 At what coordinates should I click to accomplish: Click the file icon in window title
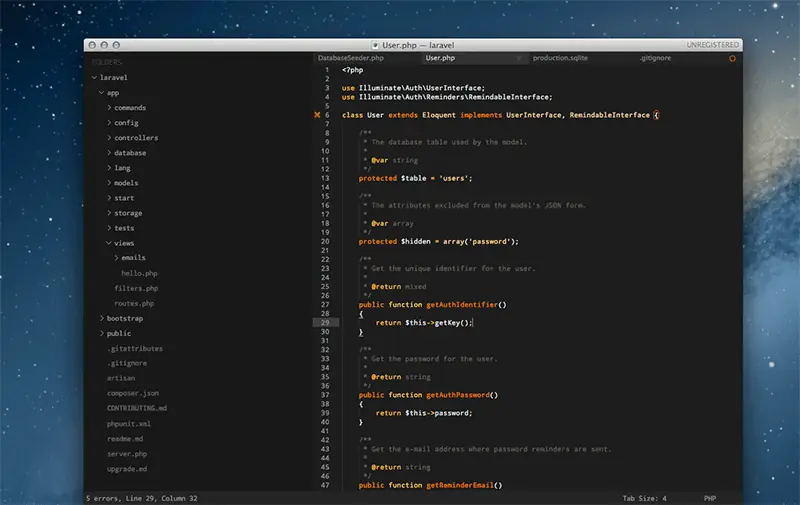pos(376,45)
